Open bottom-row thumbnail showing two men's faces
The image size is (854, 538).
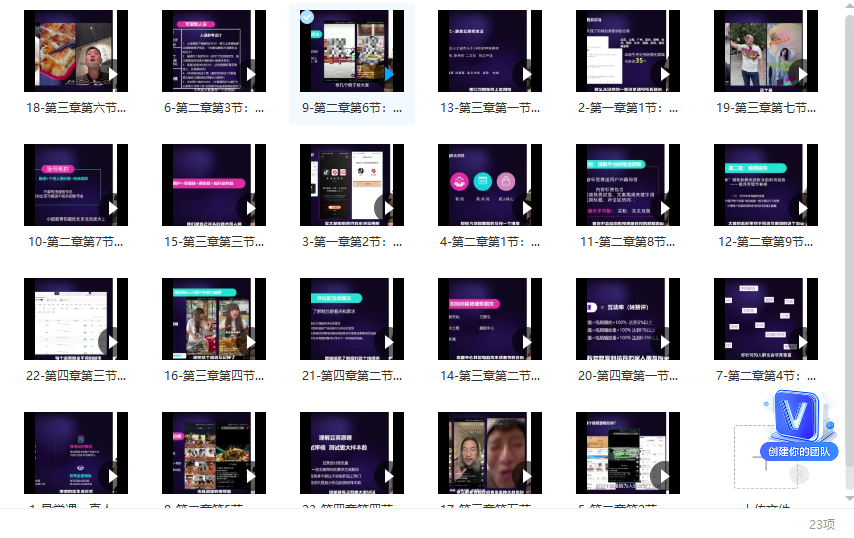click(x=490, y=453)
